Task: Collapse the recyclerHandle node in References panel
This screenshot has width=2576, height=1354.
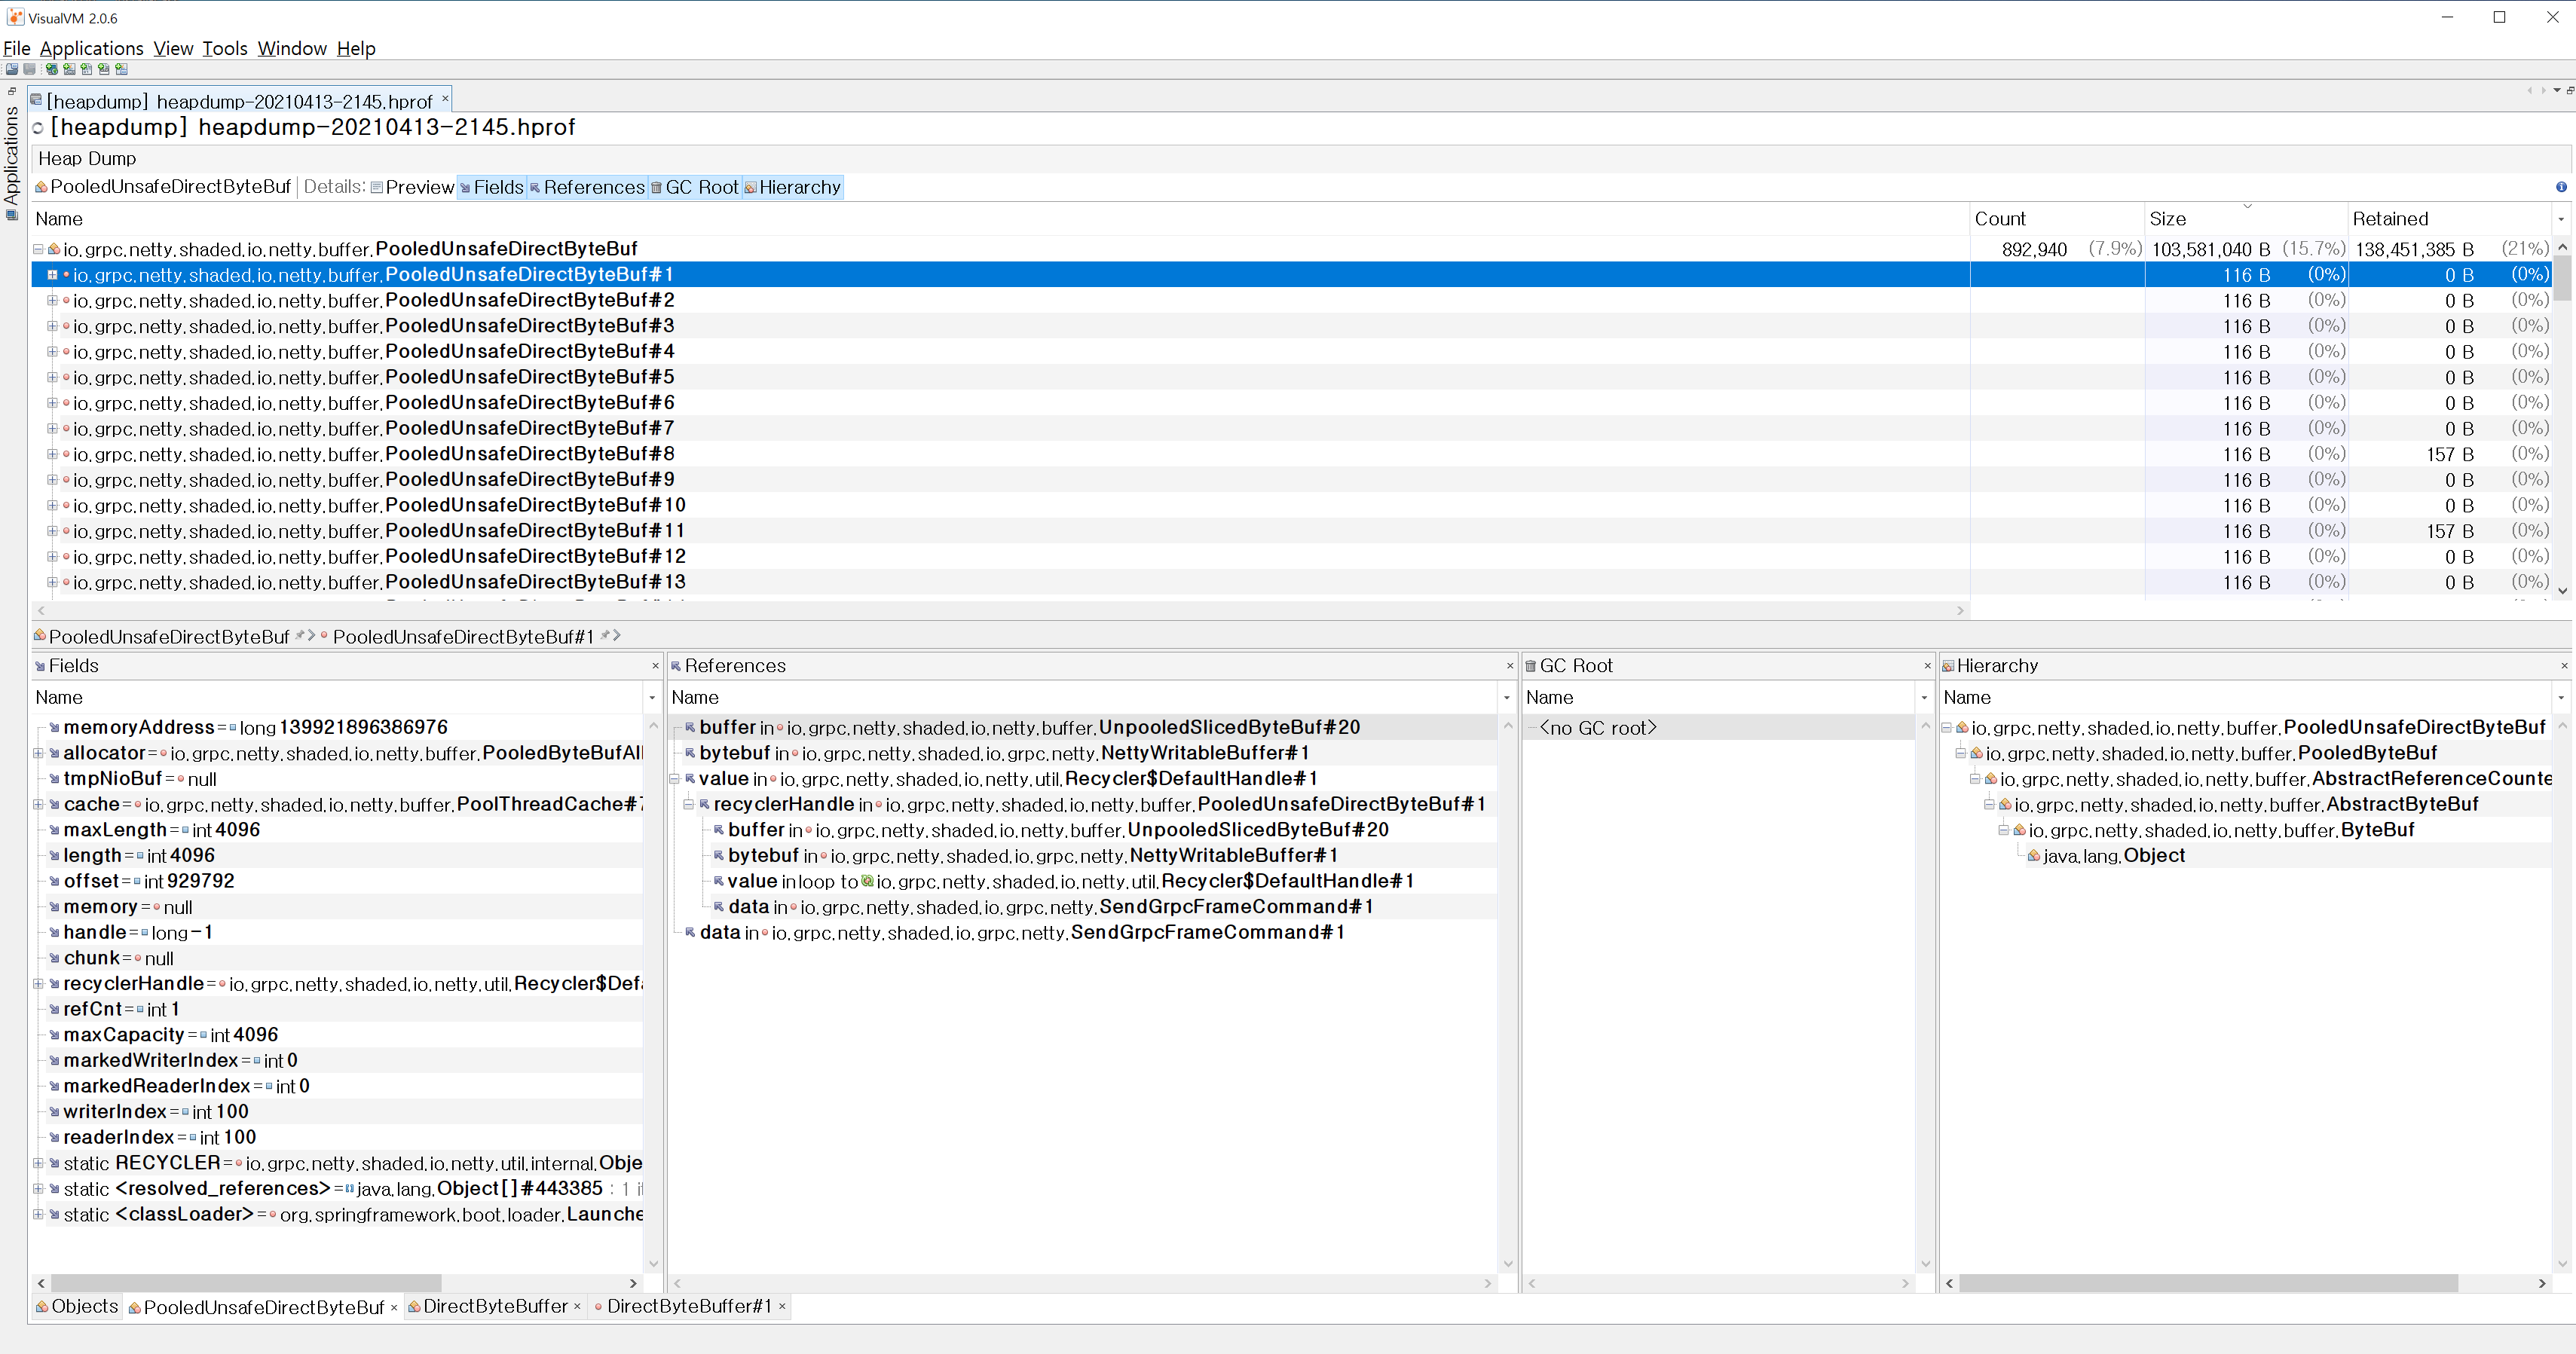Action: click(689, 804)
